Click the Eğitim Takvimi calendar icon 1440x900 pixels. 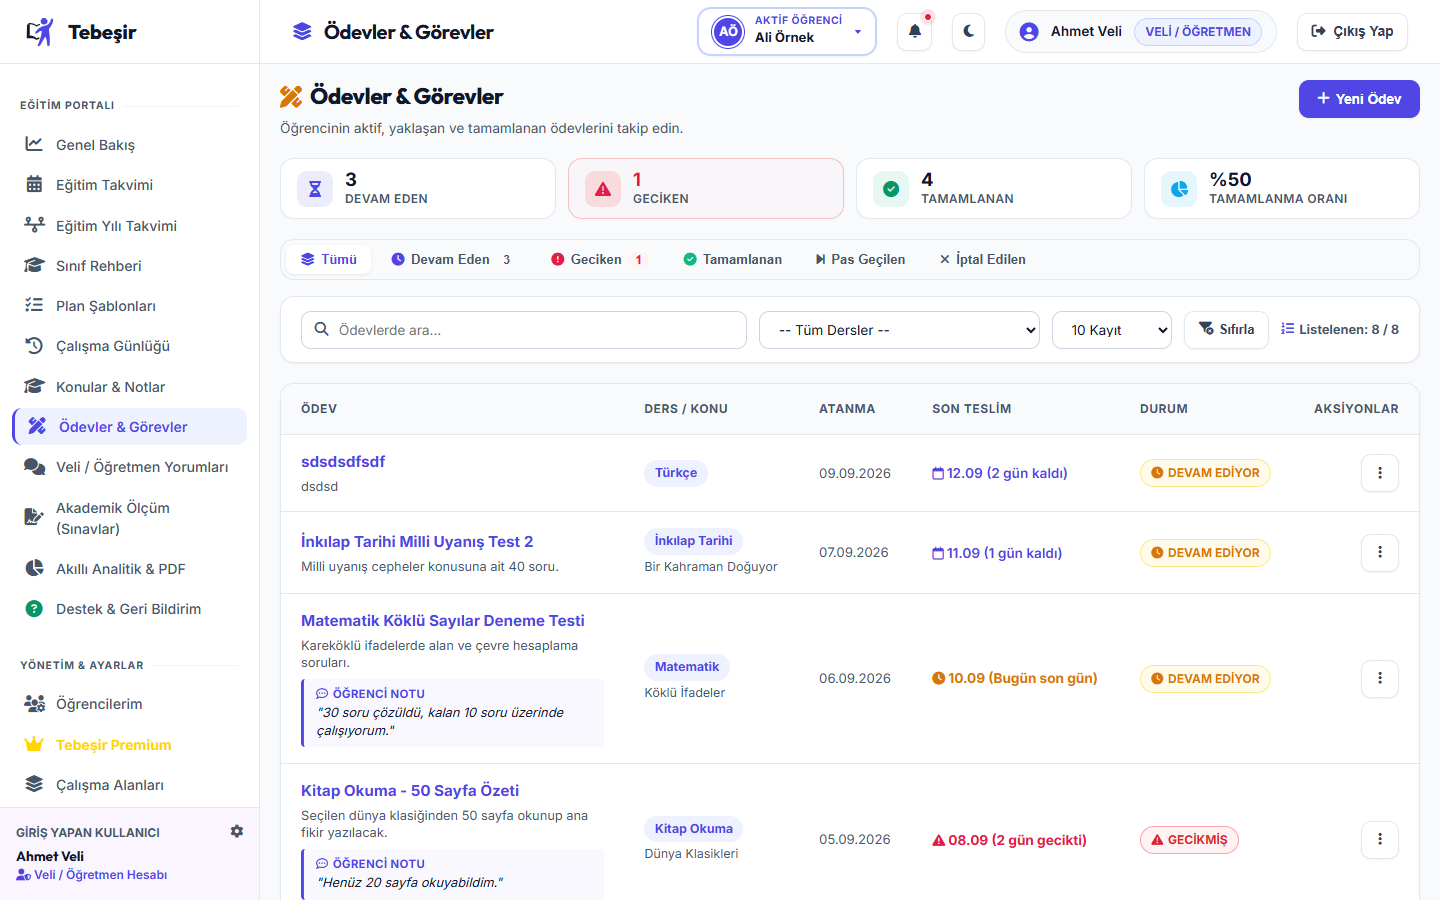click(34, 185)
